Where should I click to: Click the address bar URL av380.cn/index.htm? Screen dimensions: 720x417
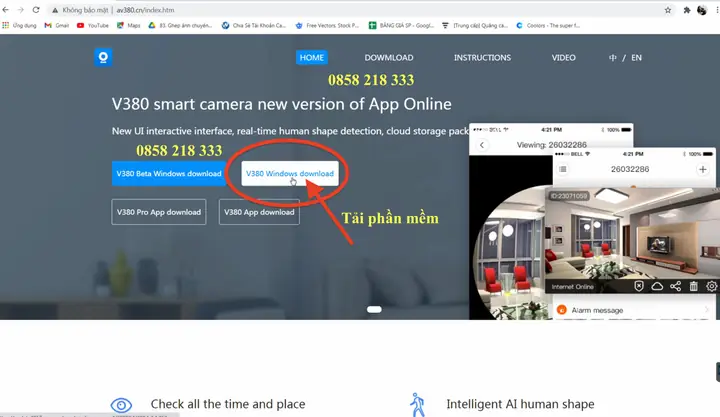(x=145, y=10)
